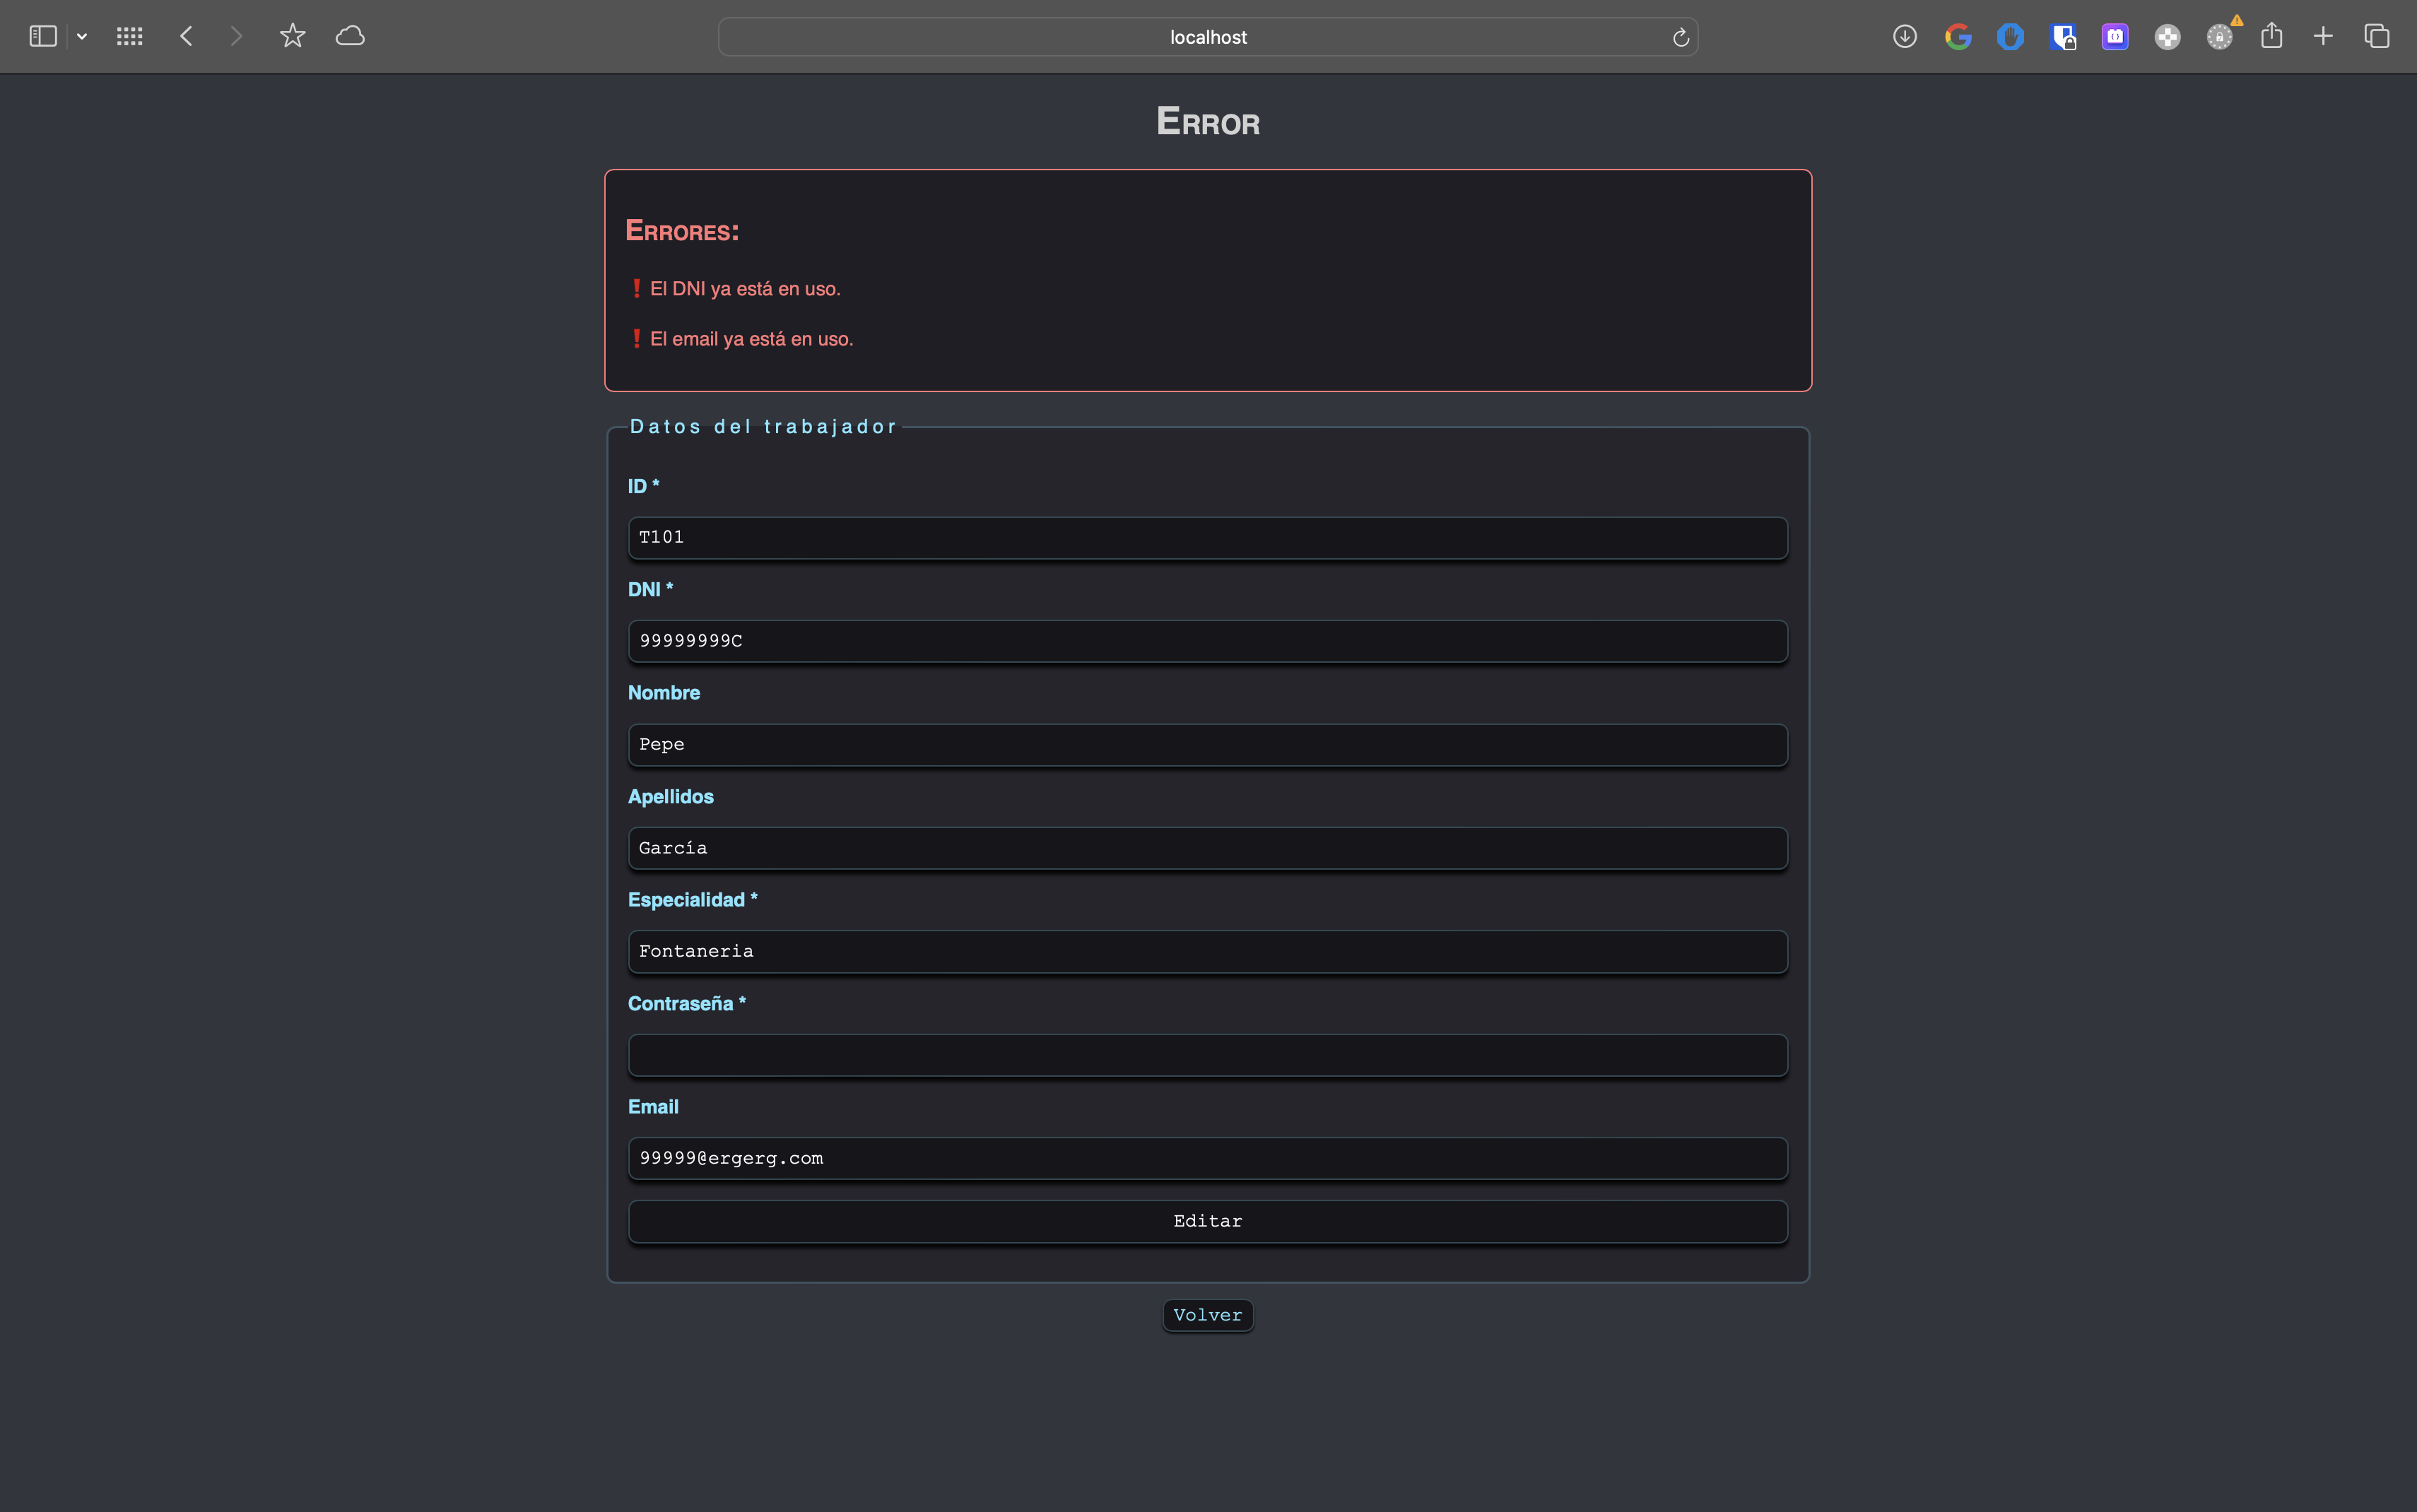Open the tab group grid overview
The image size is (2417, 1512).
130,37
